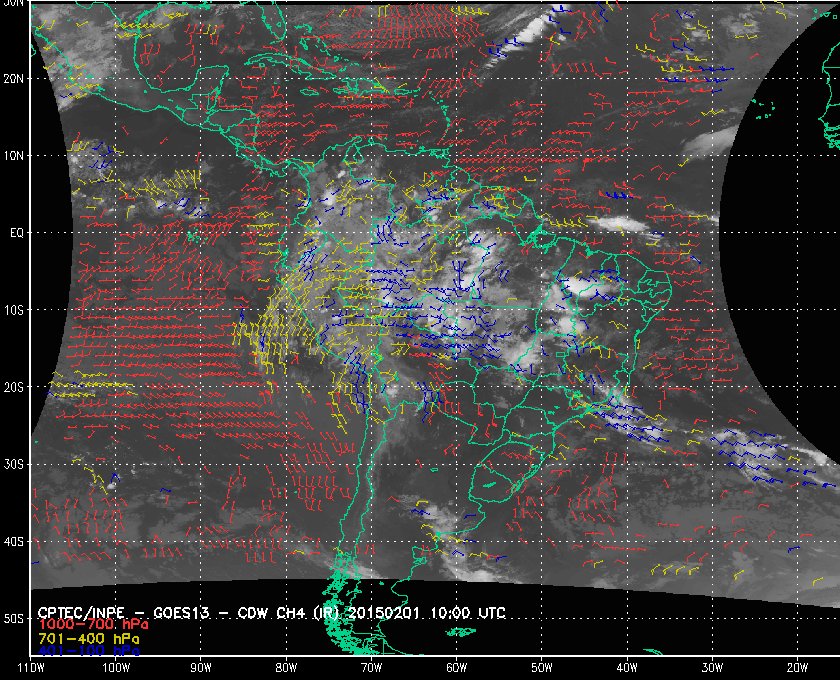Click the 40W longitude label
This screenshot has width=840, height=680.
pyautogui.click(x=627, y=668)
